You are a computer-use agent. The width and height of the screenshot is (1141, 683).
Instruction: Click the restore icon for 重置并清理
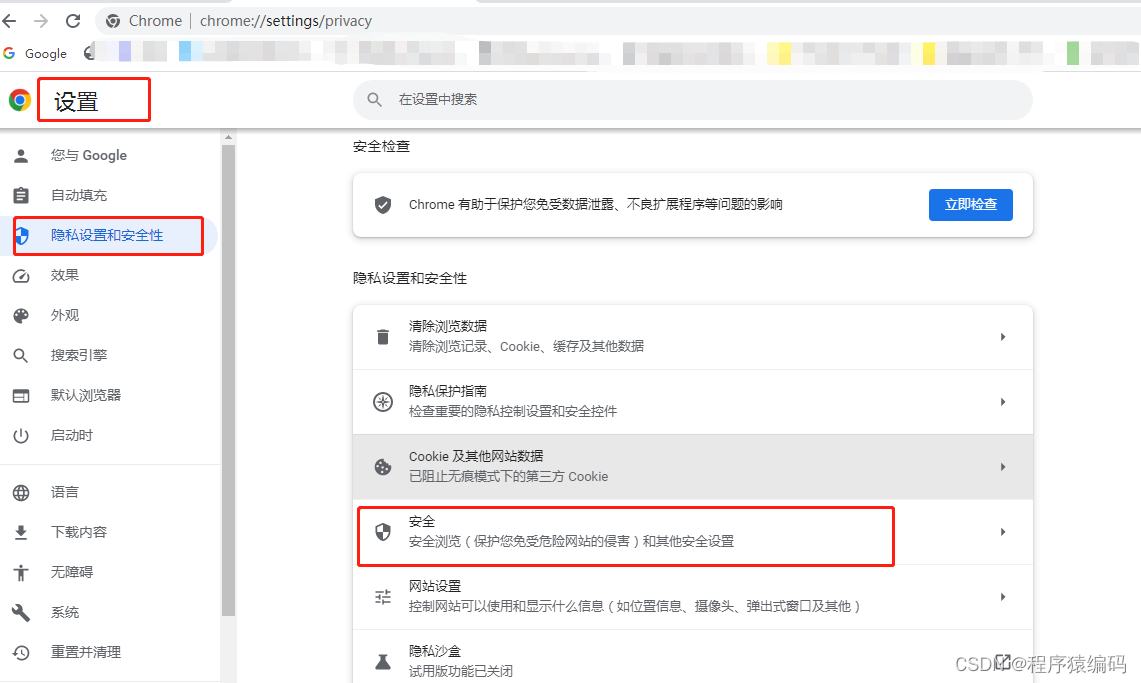(21, 652)
